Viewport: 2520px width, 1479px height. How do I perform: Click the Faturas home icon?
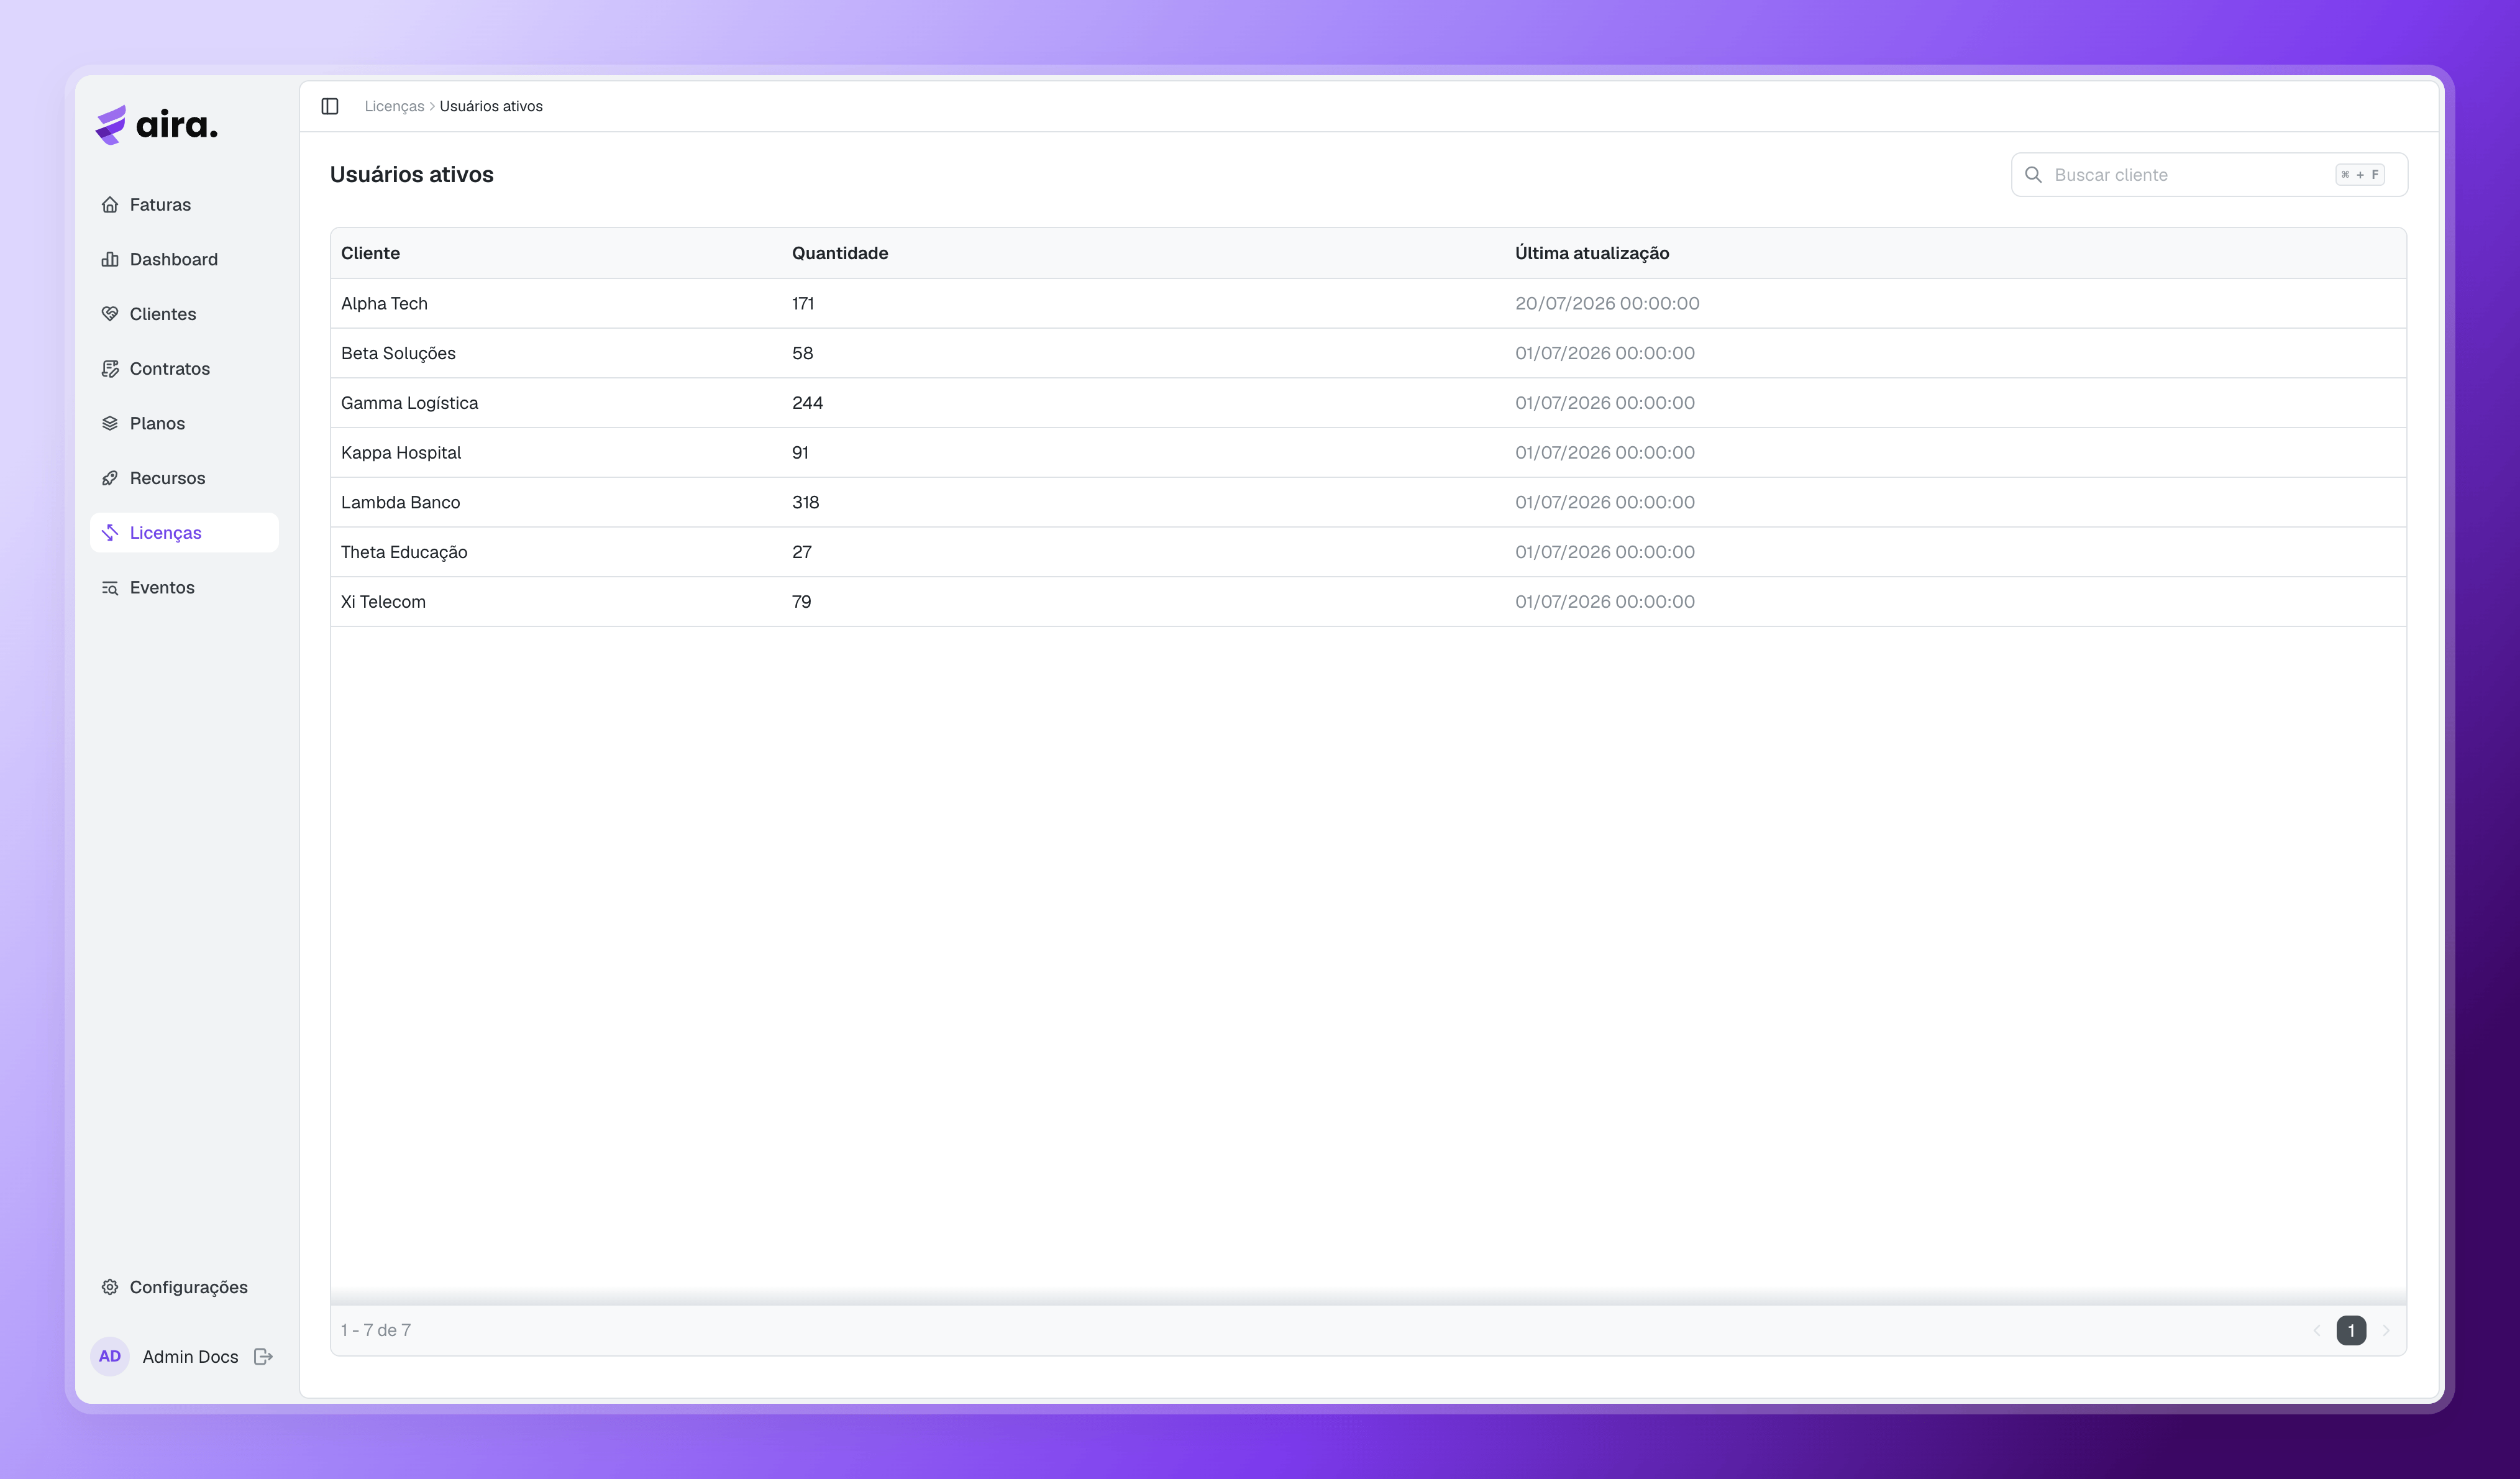pyautogui.click(x=110, y=204)
